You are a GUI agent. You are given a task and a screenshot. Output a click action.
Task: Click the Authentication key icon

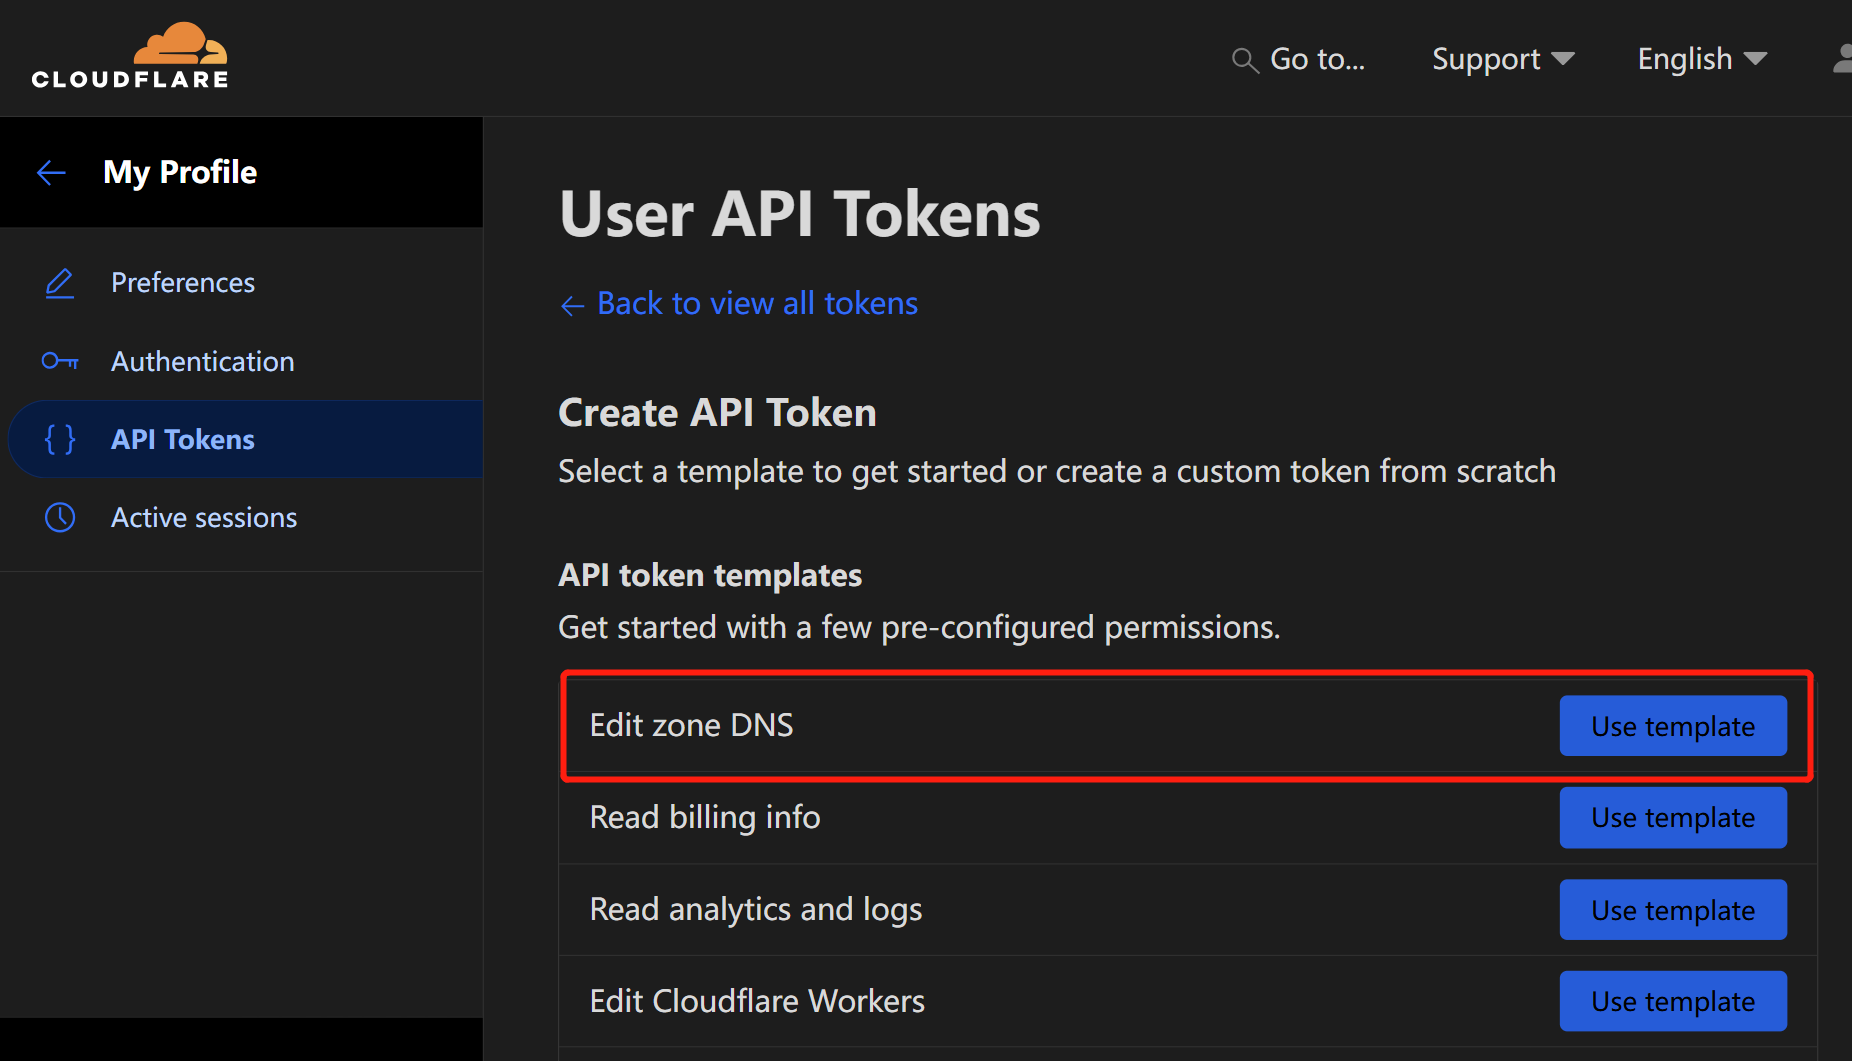[60, 361]
